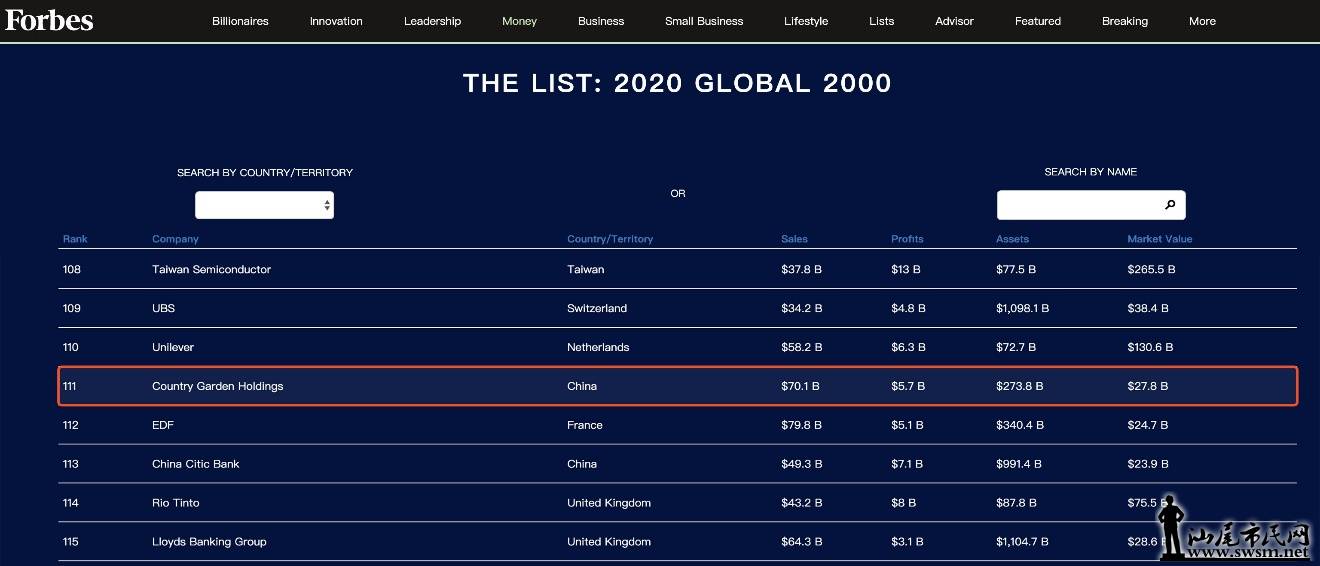Open the country/territory dropdown

(x=264, y=205)
